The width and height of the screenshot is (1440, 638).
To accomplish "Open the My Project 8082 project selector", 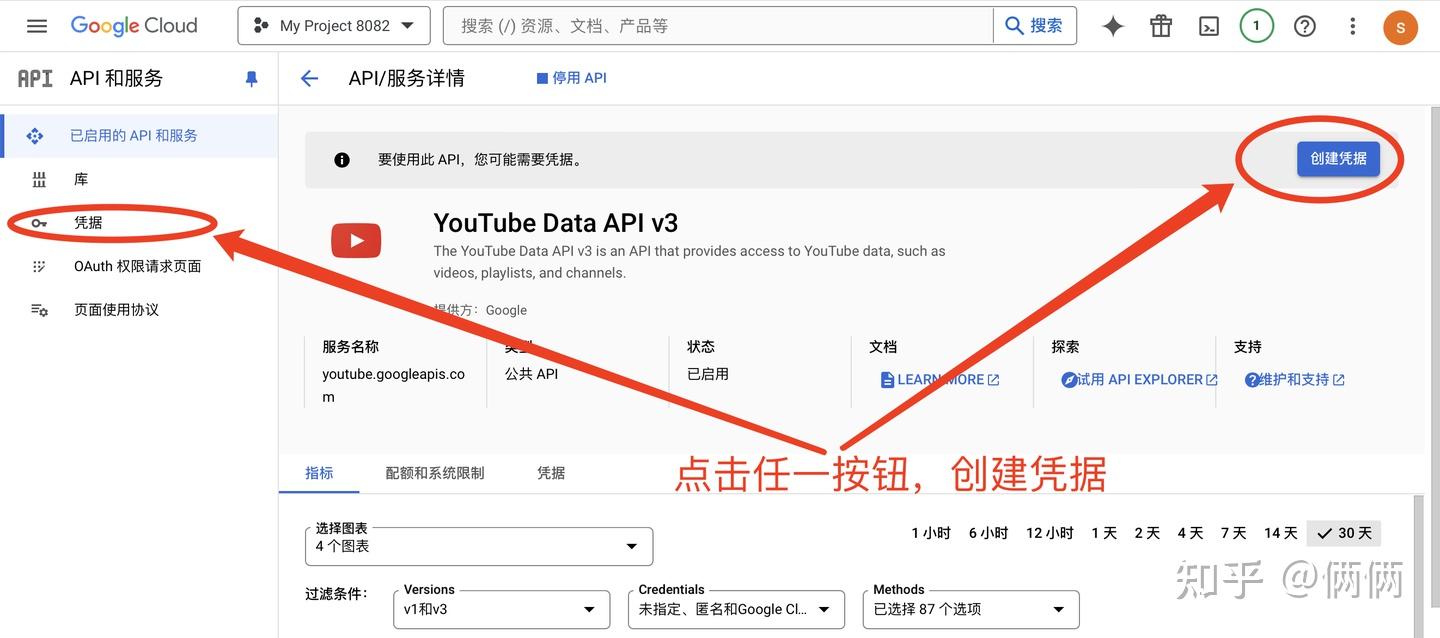I will 333,25.
